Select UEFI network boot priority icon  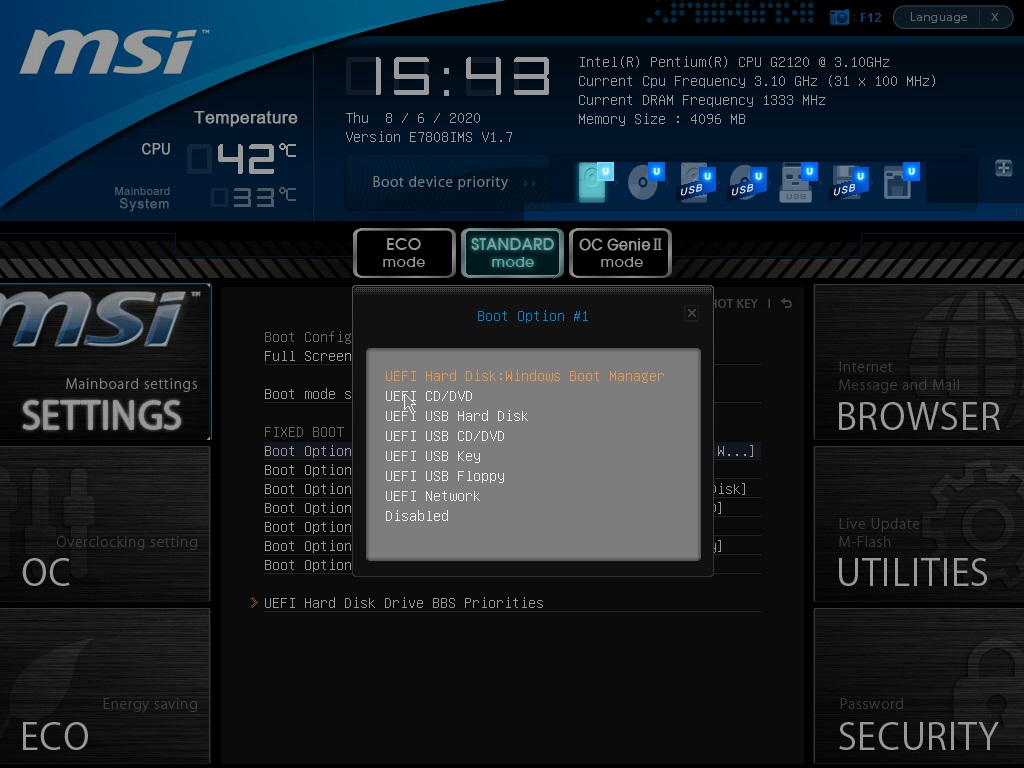(x=900, y=182)
